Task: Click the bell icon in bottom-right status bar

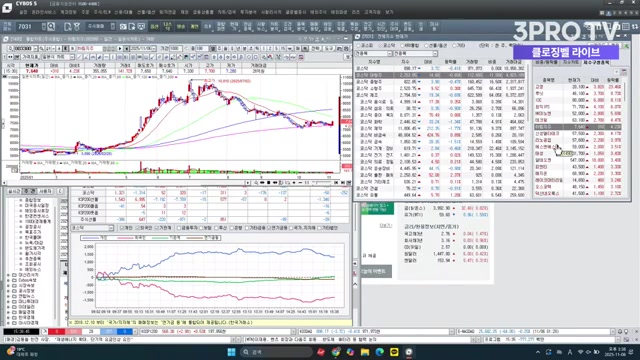Action: click(x=620, y=332)
